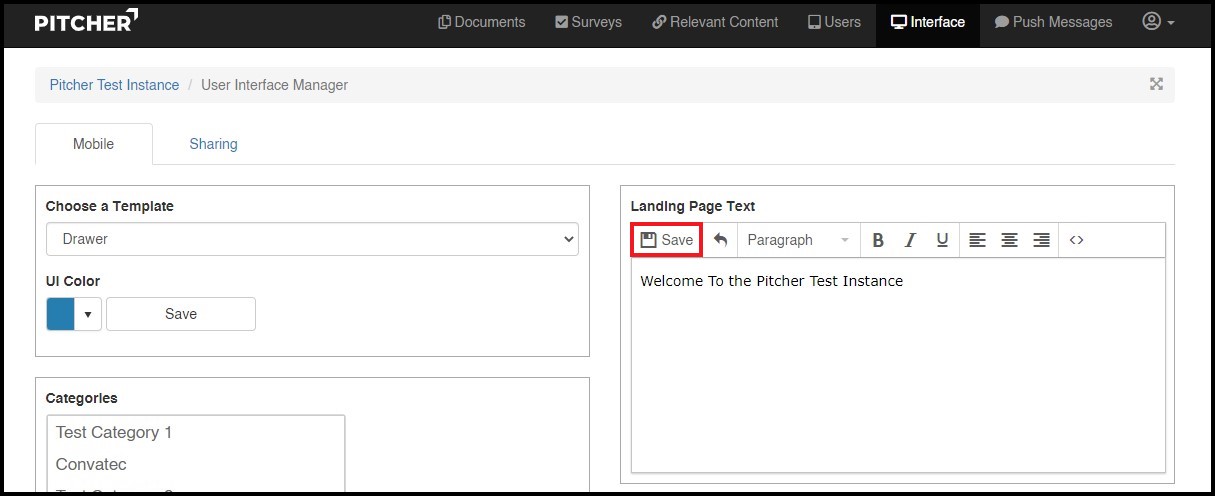The width and height of the screenshot is (1215, 496).
Task: Open the Documents menu item
Action: [481, 22]
